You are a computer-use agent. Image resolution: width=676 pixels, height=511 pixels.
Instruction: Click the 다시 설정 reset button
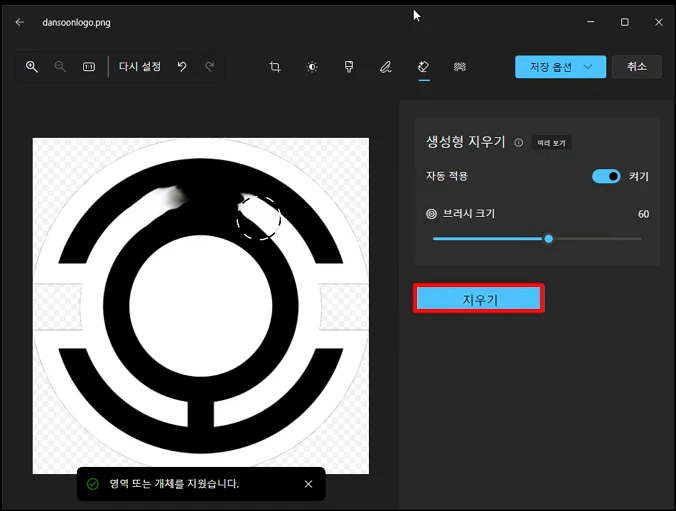[140, 66]
